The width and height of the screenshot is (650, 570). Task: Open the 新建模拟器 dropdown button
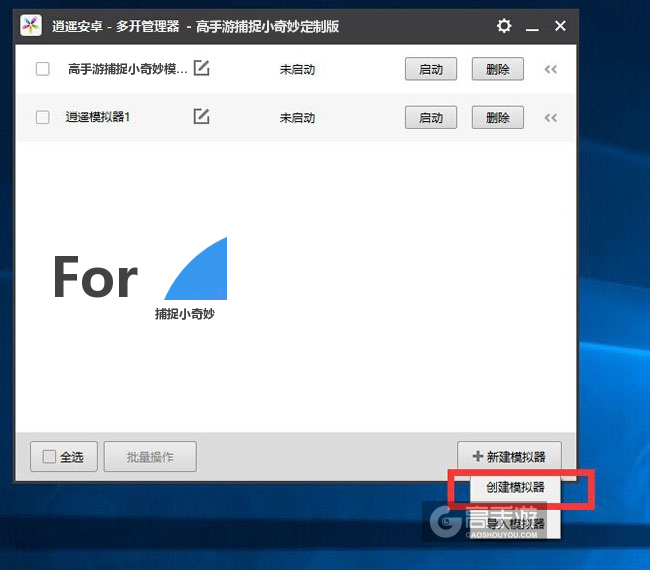click(509, 457)
